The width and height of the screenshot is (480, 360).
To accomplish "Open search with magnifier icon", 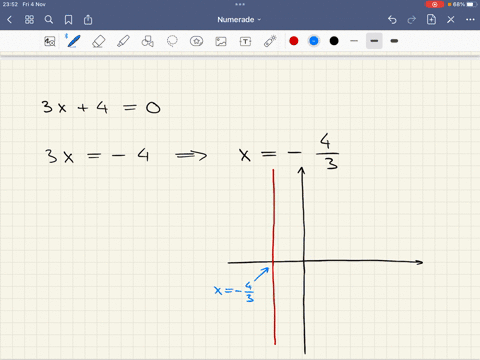I will pos(49,20).
